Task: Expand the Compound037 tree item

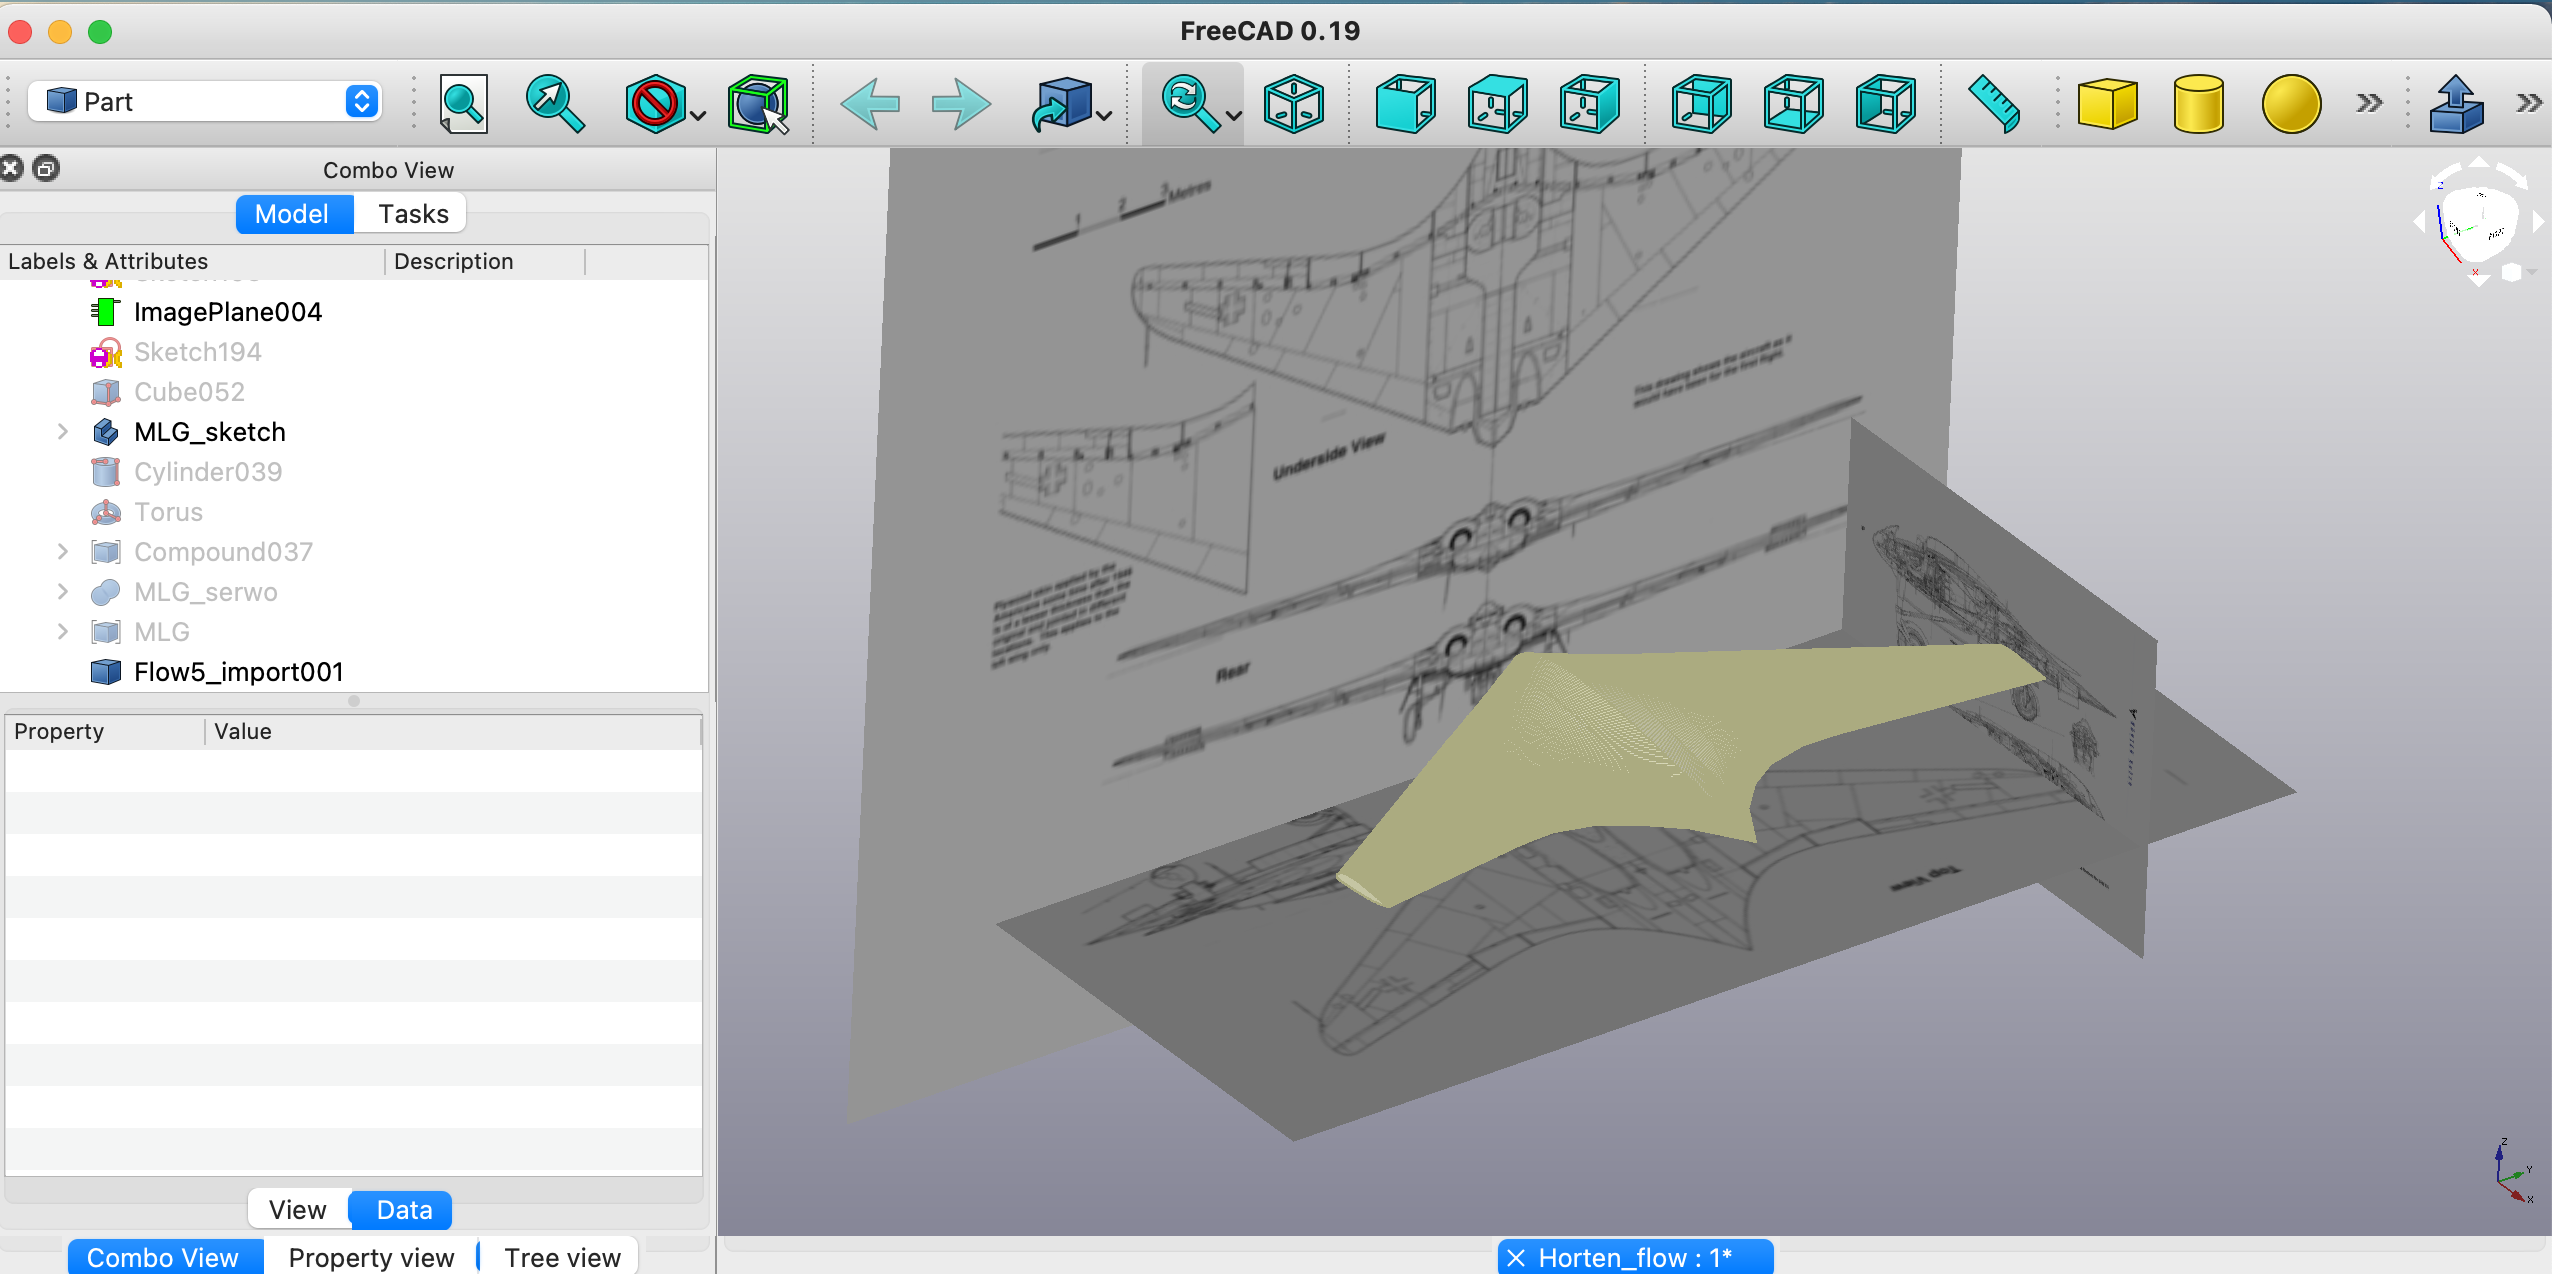Action: [x=63, y=552]
